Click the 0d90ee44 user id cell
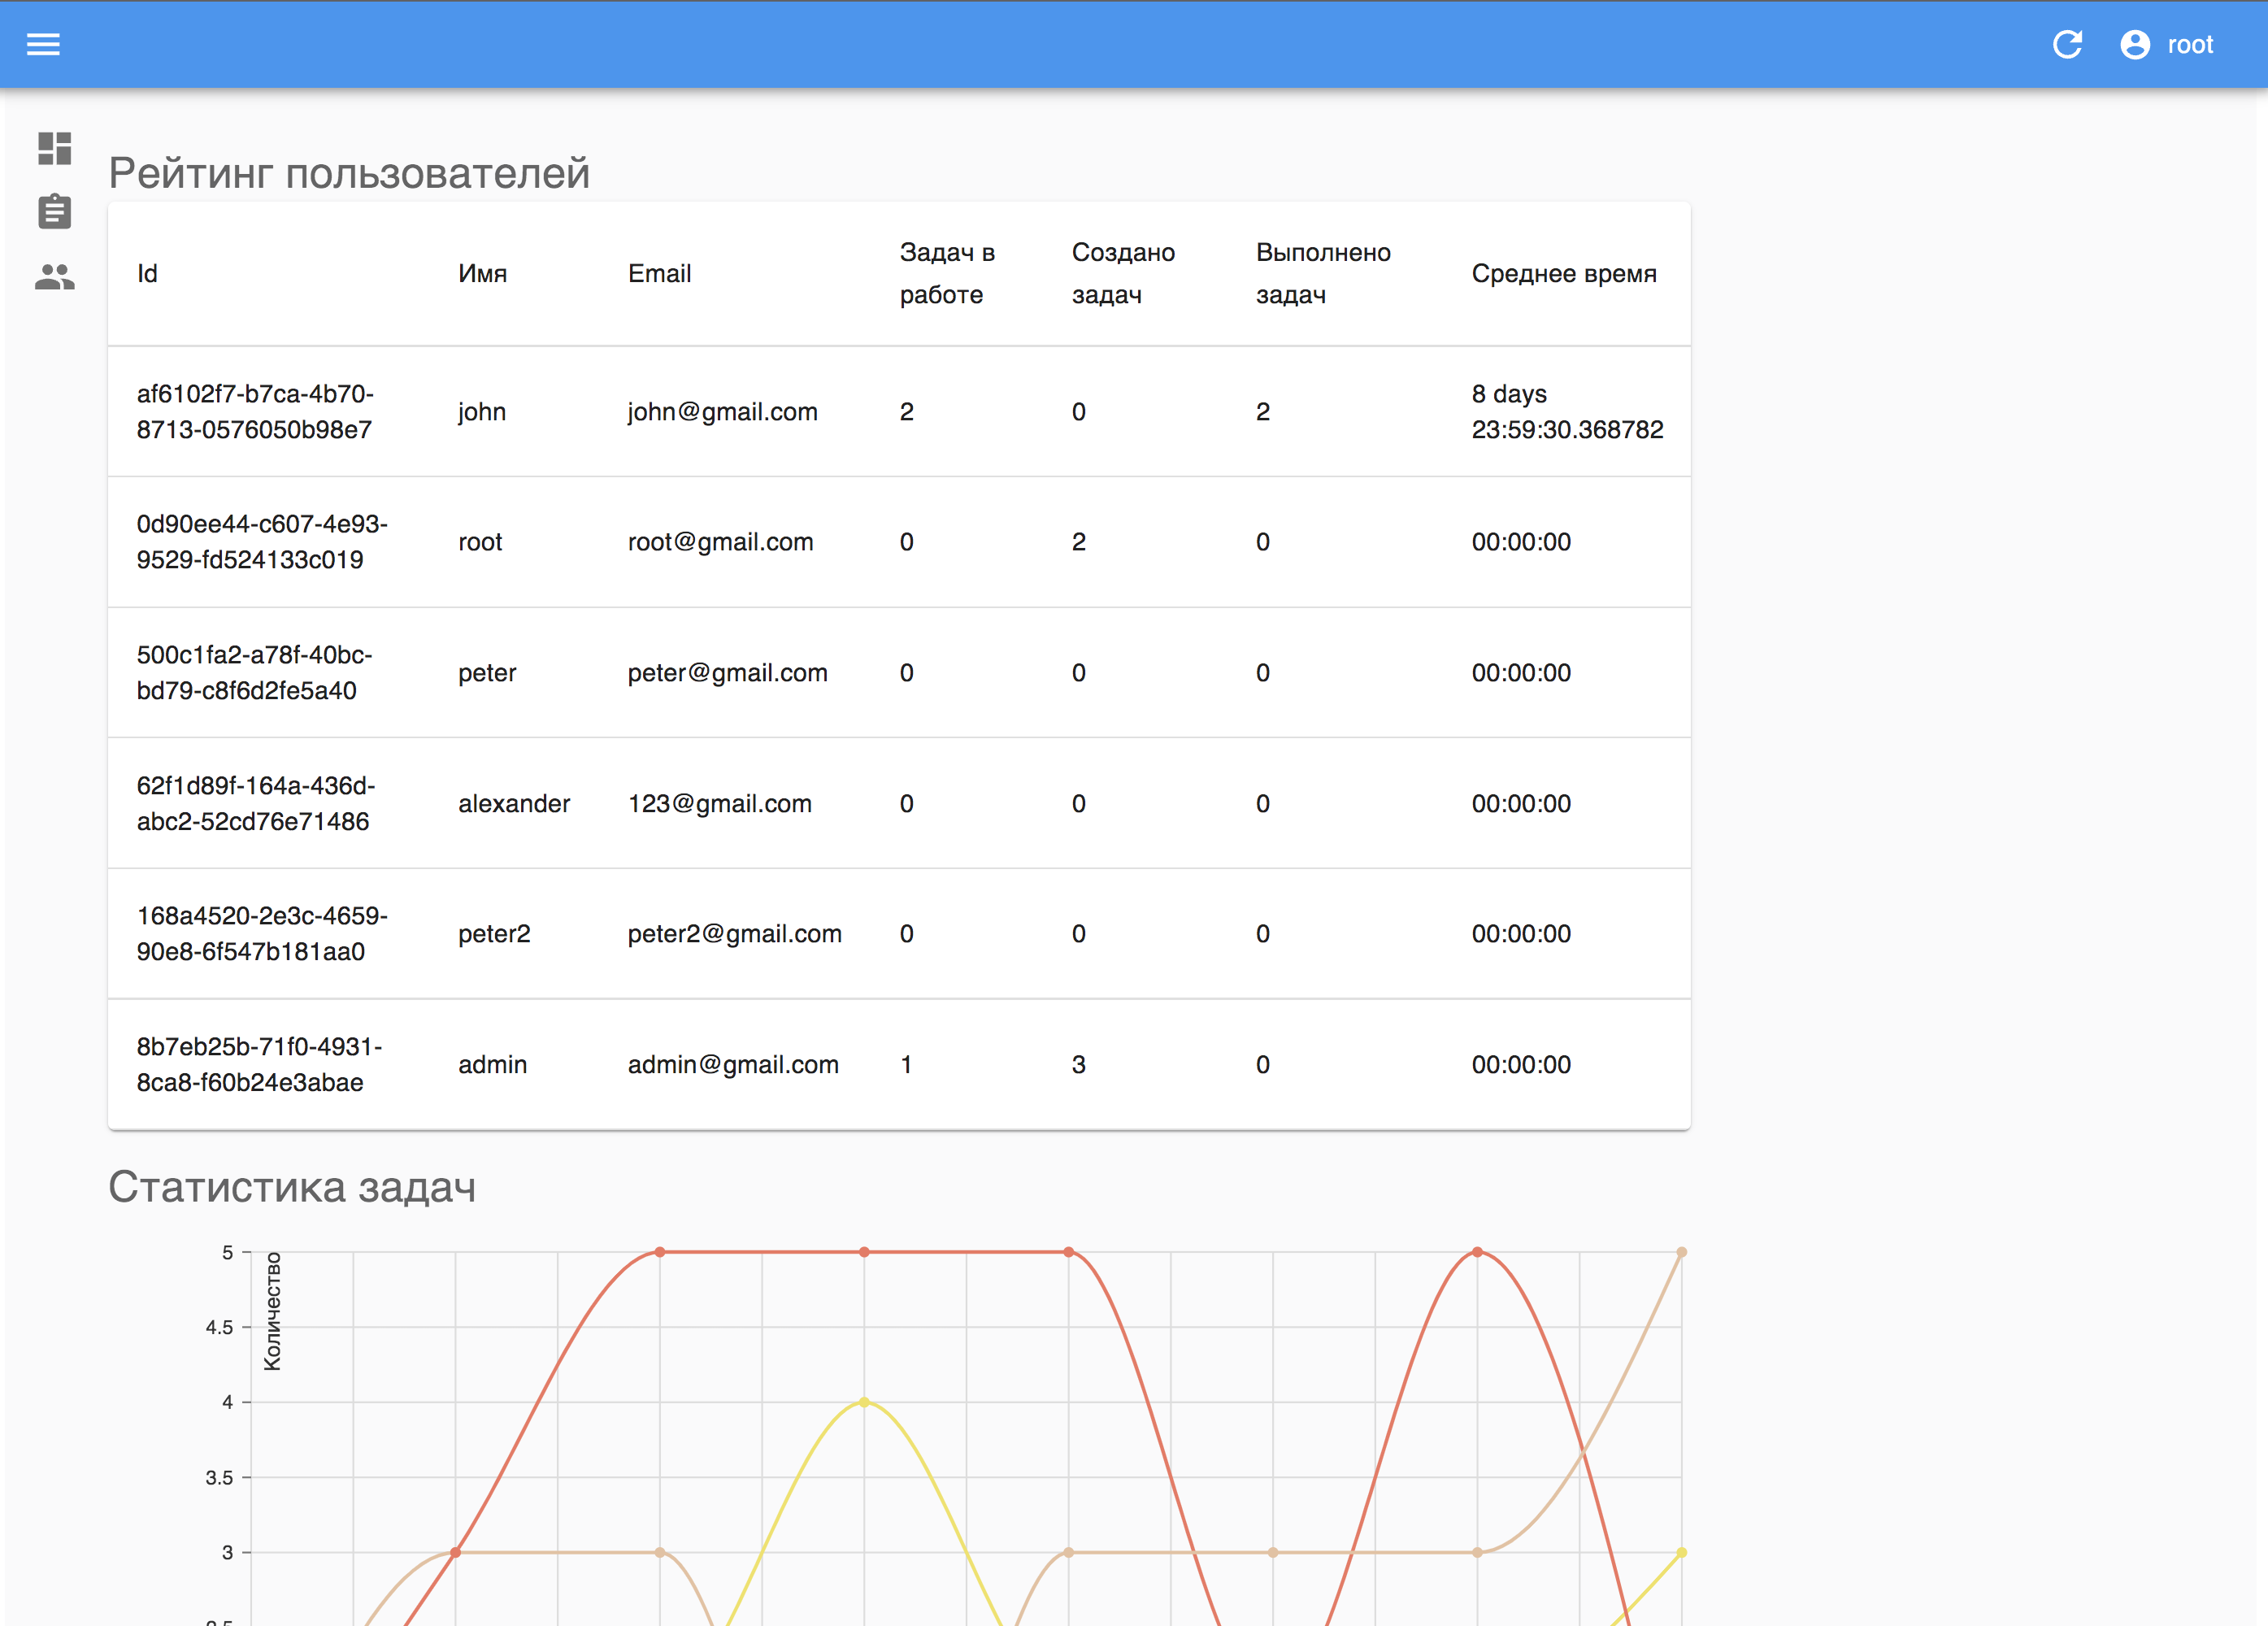The width and height of the screenshot is (2268, 1626). tap(262, 542)
